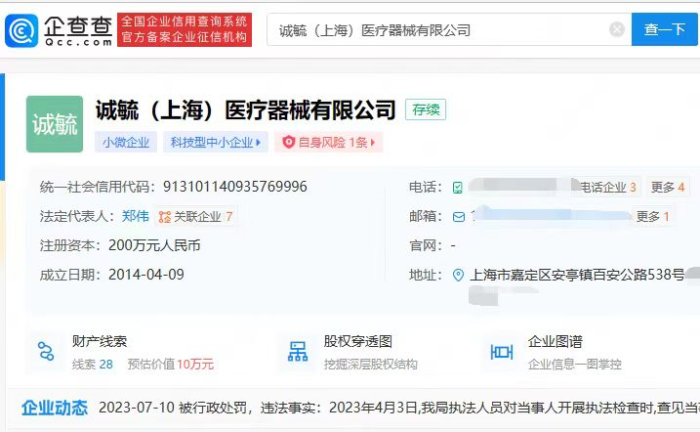700x432 pixels.
Task: Click the address location pin icon
Action: (458, 274)
